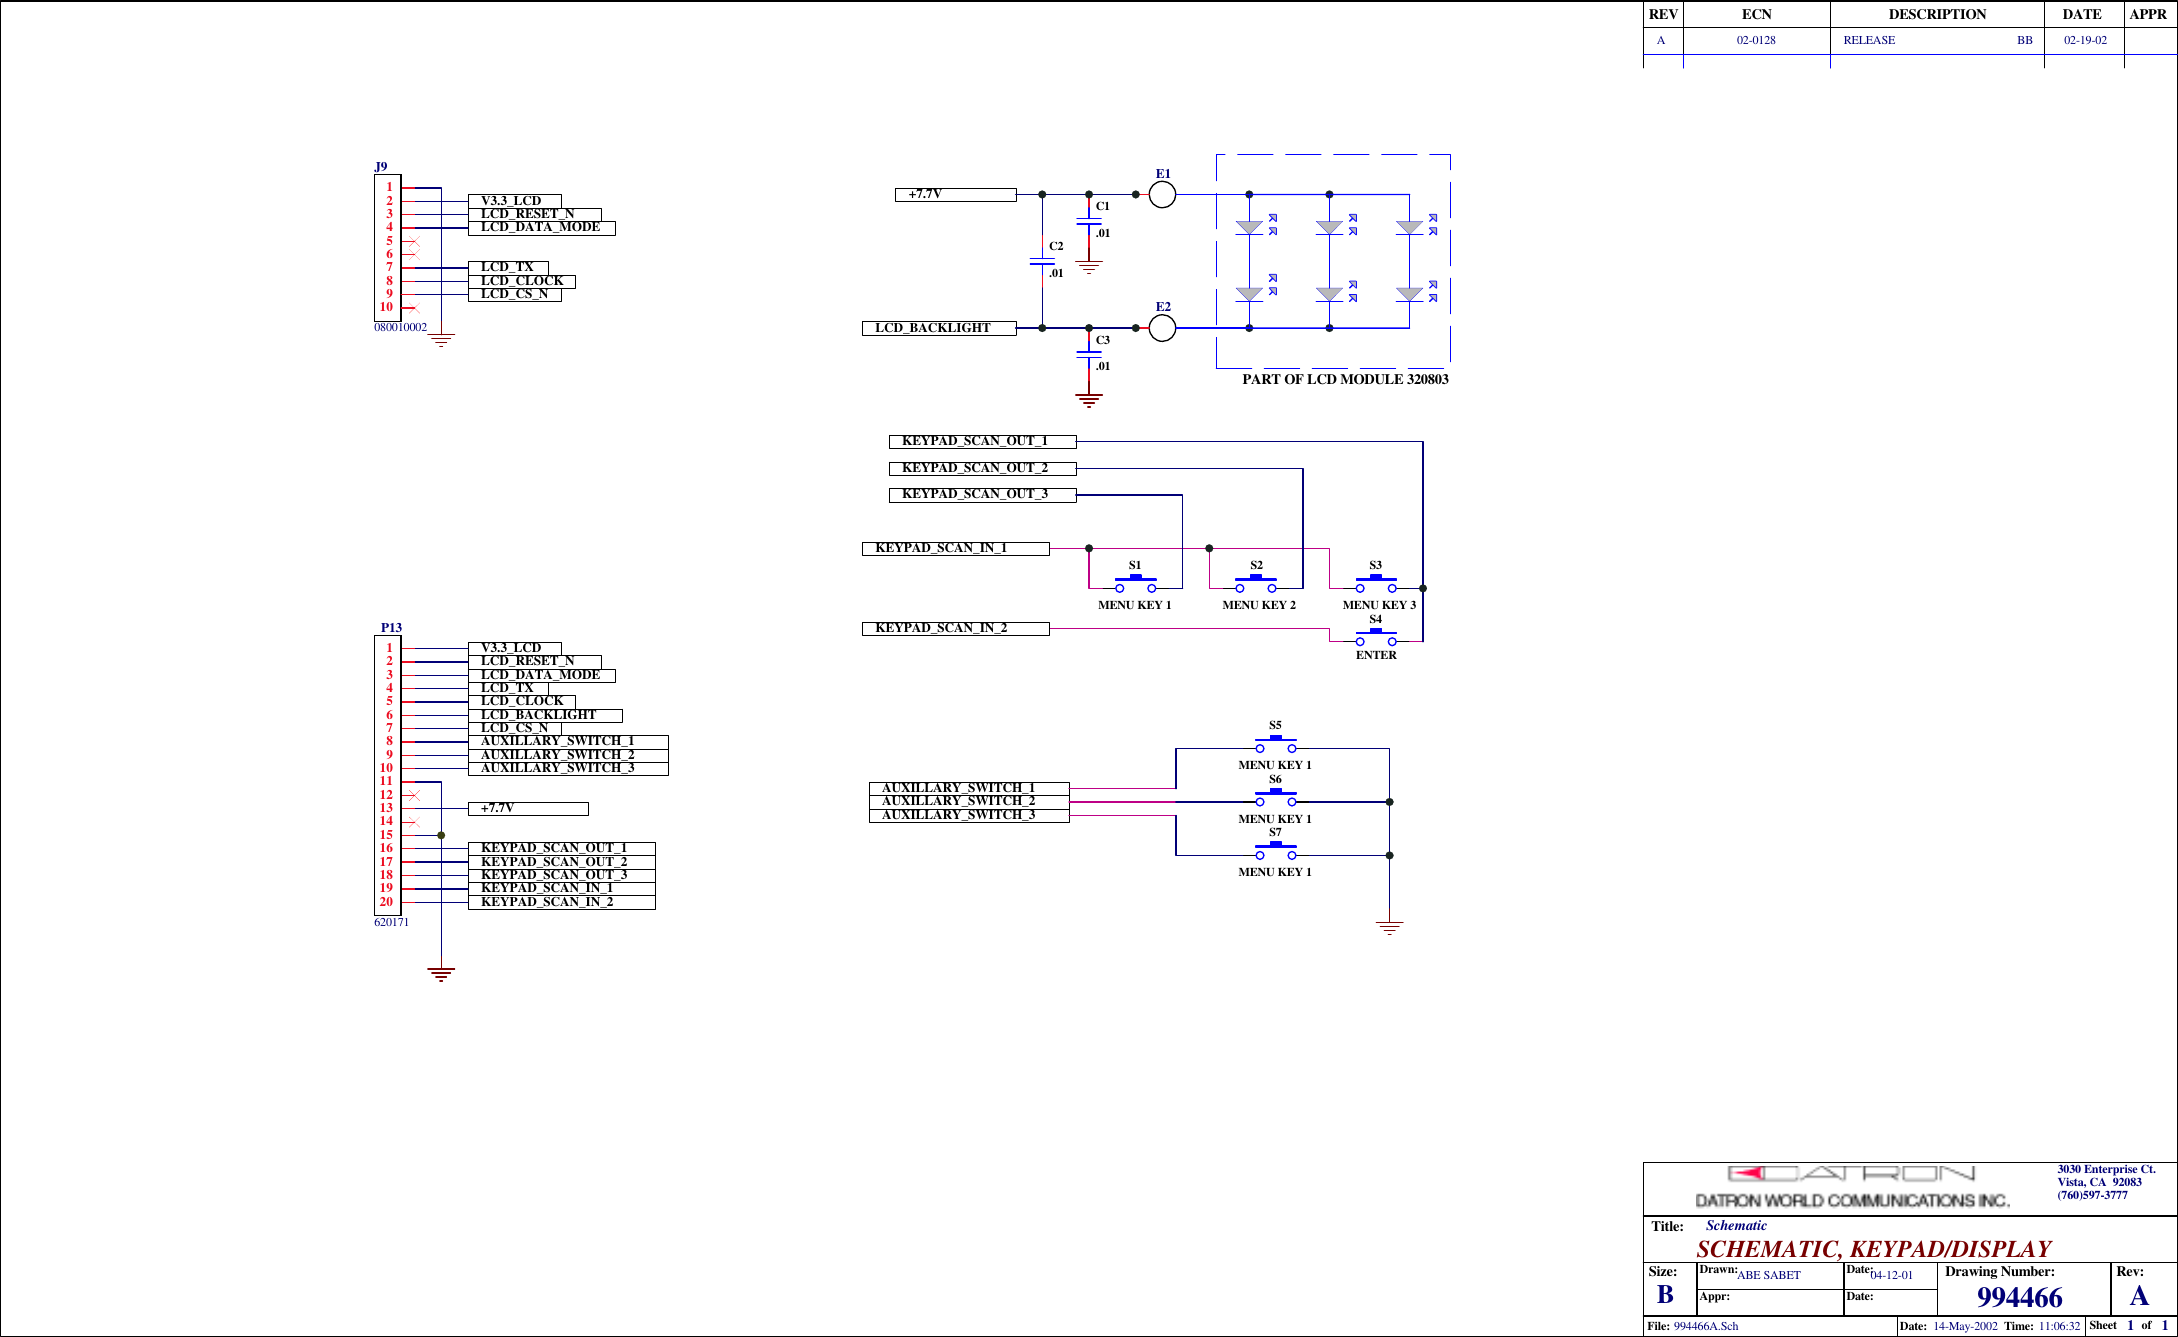This screenshot has width=2178, height=1337.
Task: Click MENU KEY 3 label under S3
Action: click(x=1379, y=605)
